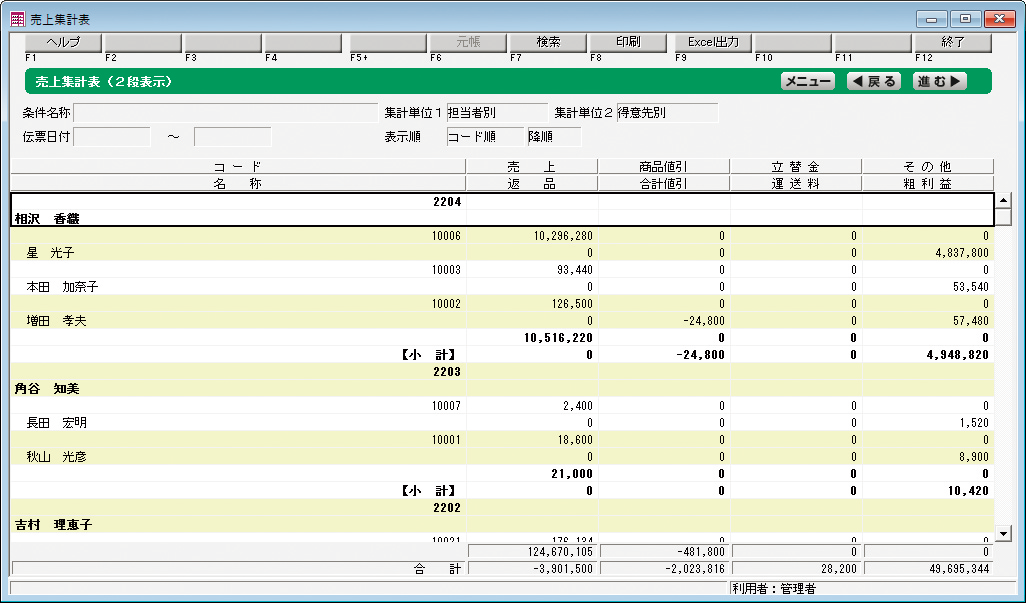Screen dimensions: 1026x603
Task: Click the 降順 sort order field
Action: 554,137
